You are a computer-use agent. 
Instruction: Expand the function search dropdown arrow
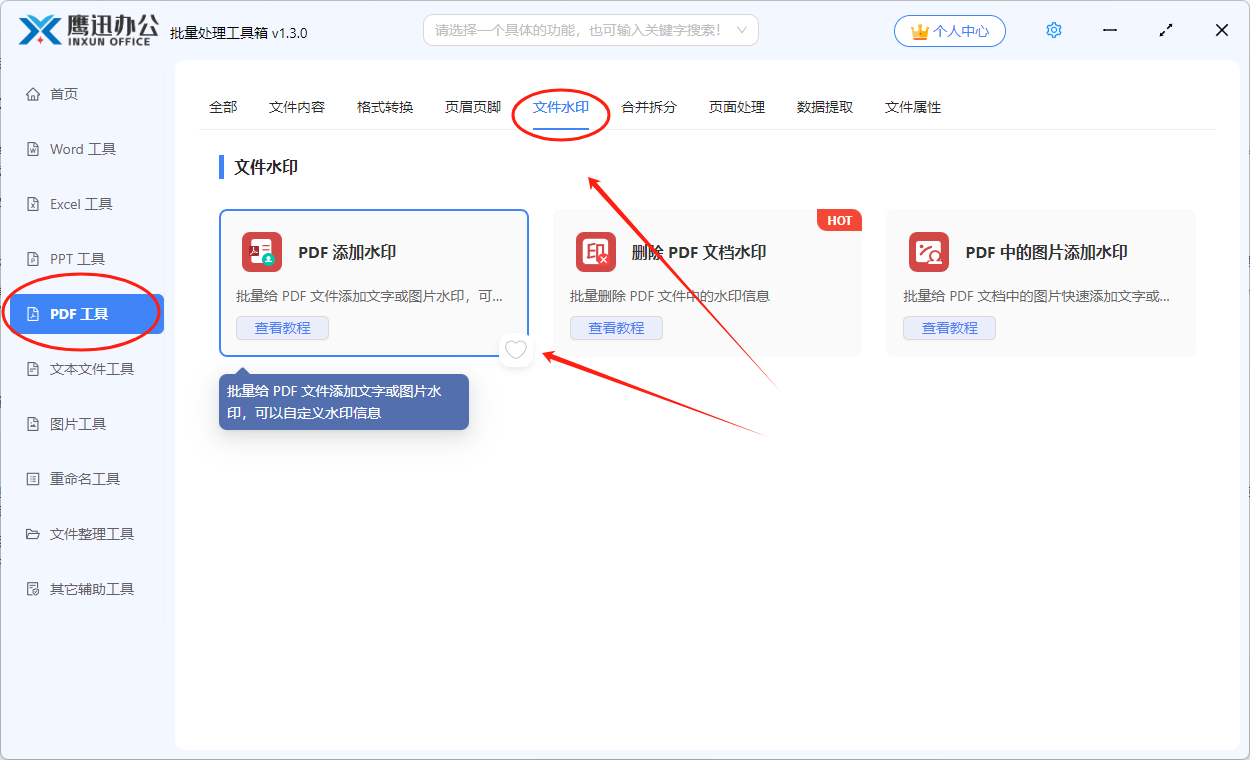pyautogui.click(x=742, y=31)
